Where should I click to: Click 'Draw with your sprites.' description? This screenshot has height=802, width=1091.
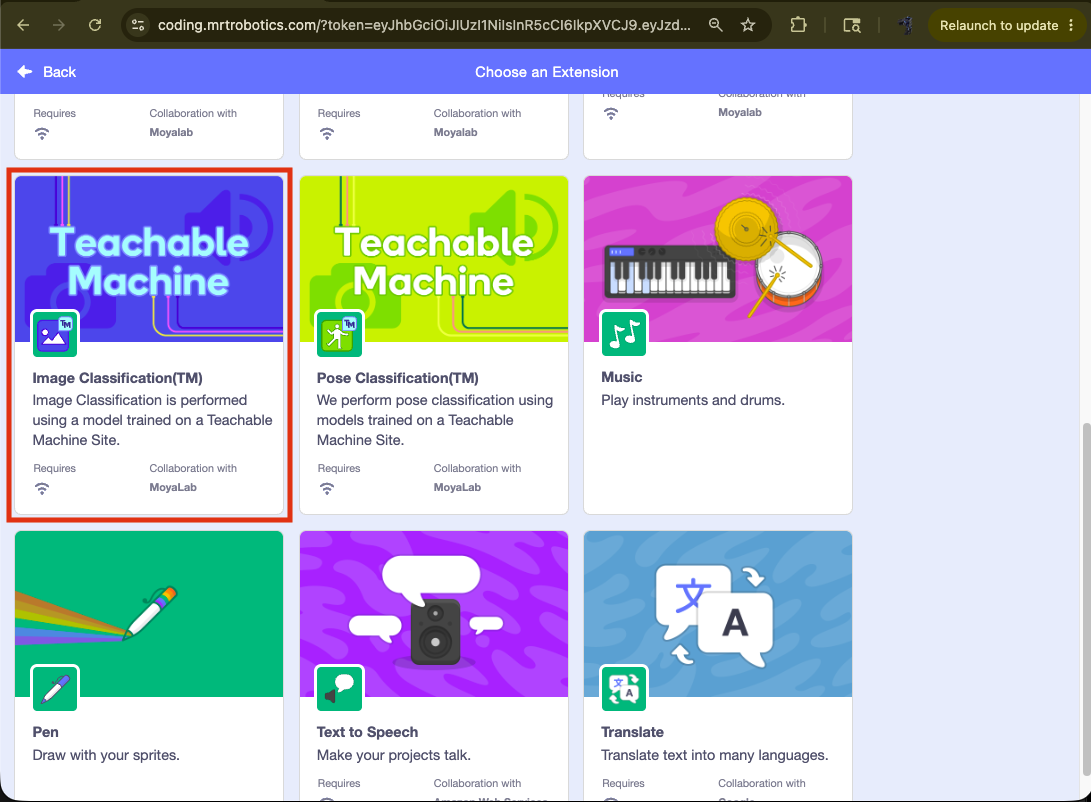[106, 755]
